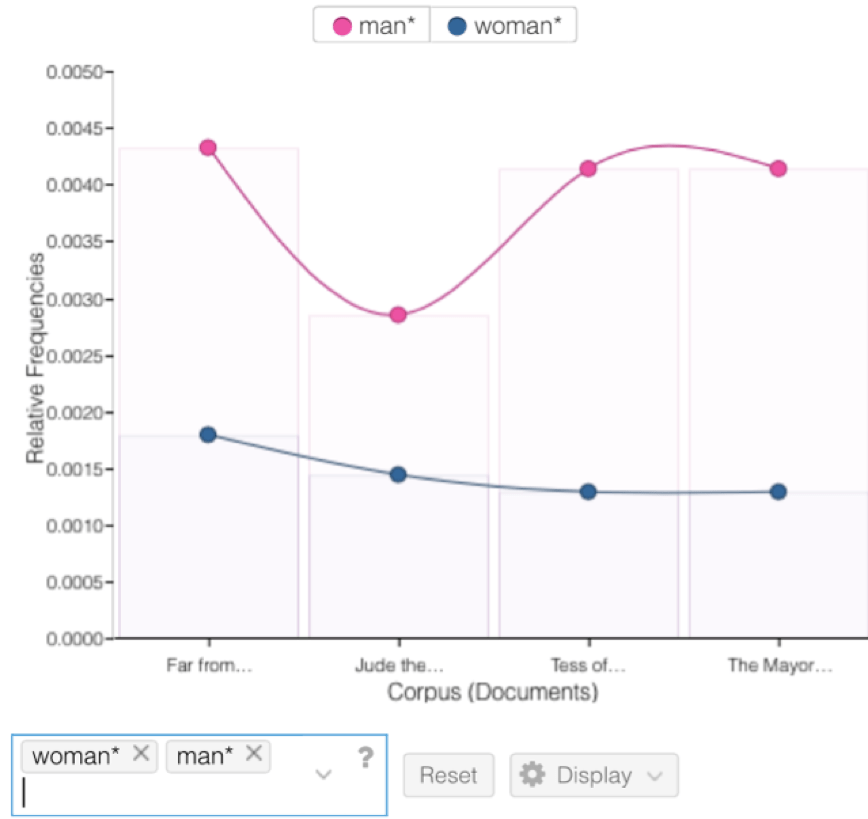
Task: Open the search help question mark
Action: click(x=365, y=758)
